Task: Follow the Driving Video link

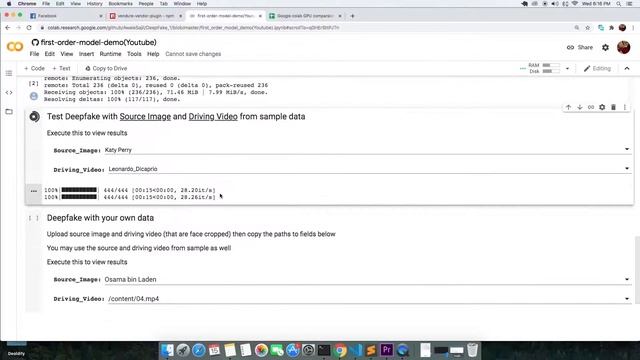Action: (213, 117)
